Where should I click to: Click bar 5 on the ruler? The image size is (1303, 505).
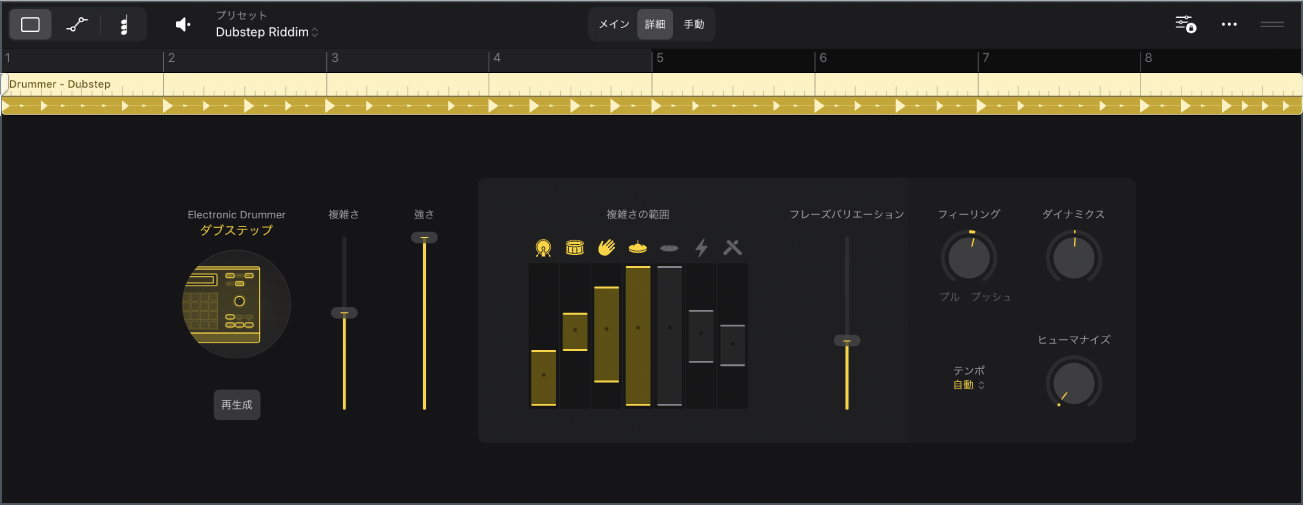[659, 58]
